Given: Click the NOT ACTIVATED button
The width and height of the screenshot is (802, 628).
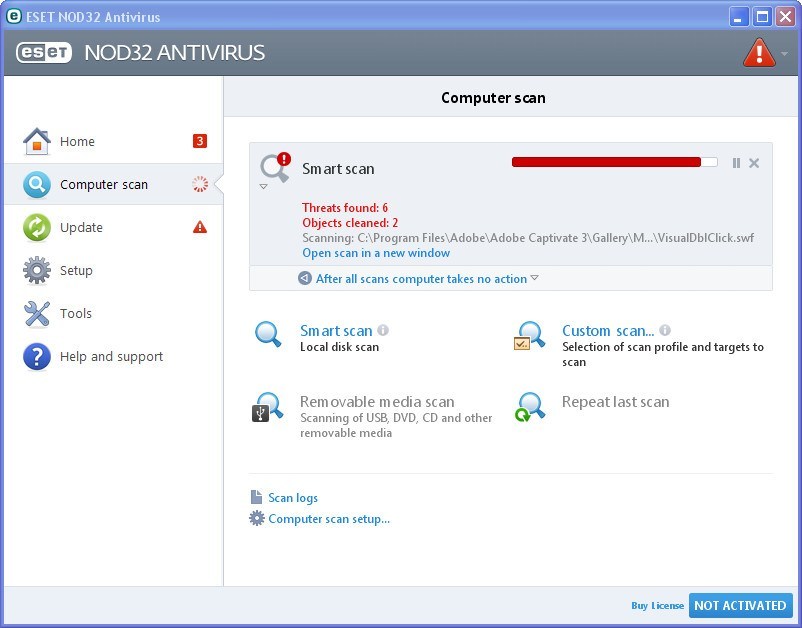Looking at the screenshot, I should click(x=740, y=605).
